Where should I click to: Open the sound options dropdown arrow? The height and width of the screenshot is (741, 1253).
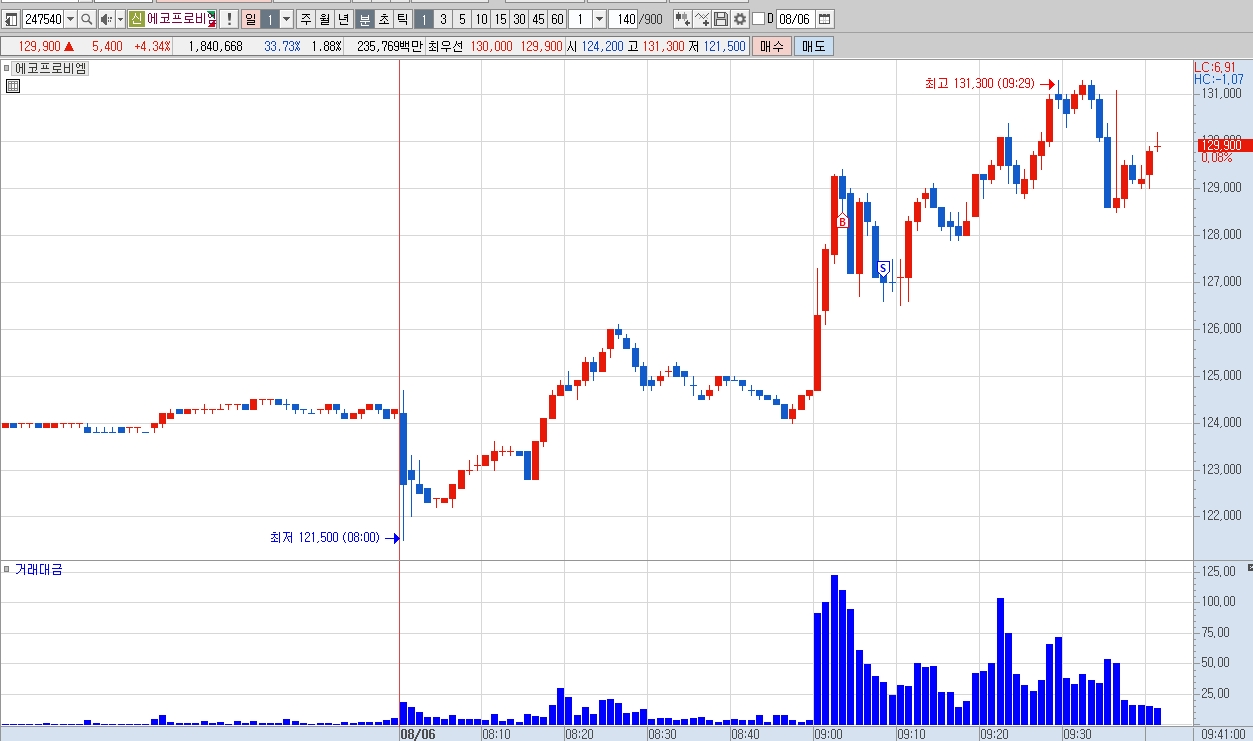tap(121, 19)
